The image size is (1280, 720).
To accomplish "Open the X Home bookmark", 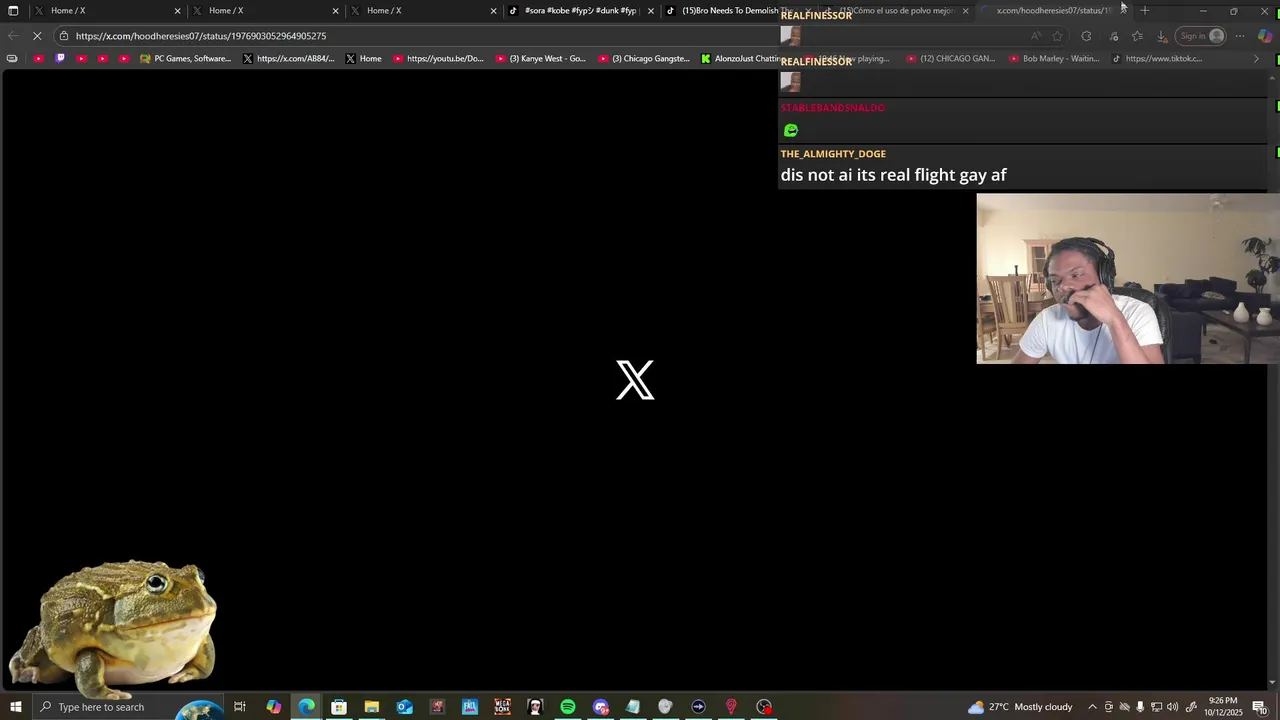I will (x=363, y=58).
